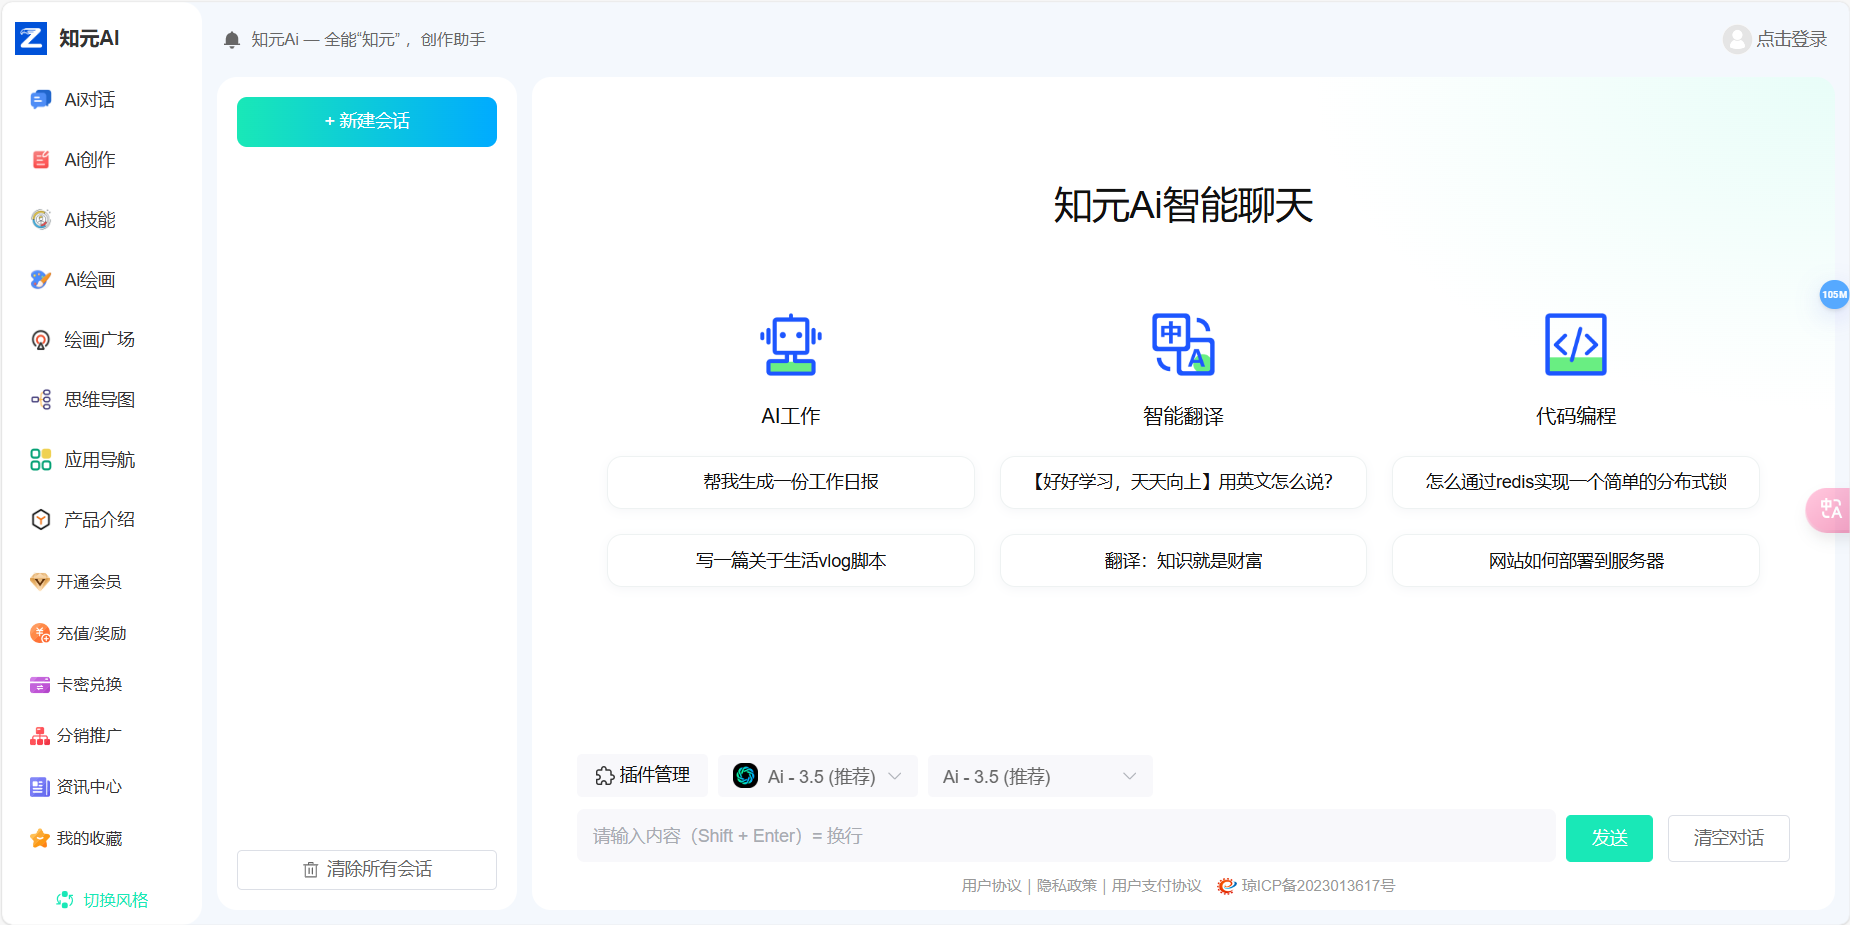The width and height of the screenshot is (1850, 925).
Task: Click the 105M badge on the right edge
Action: [1833, 294]
